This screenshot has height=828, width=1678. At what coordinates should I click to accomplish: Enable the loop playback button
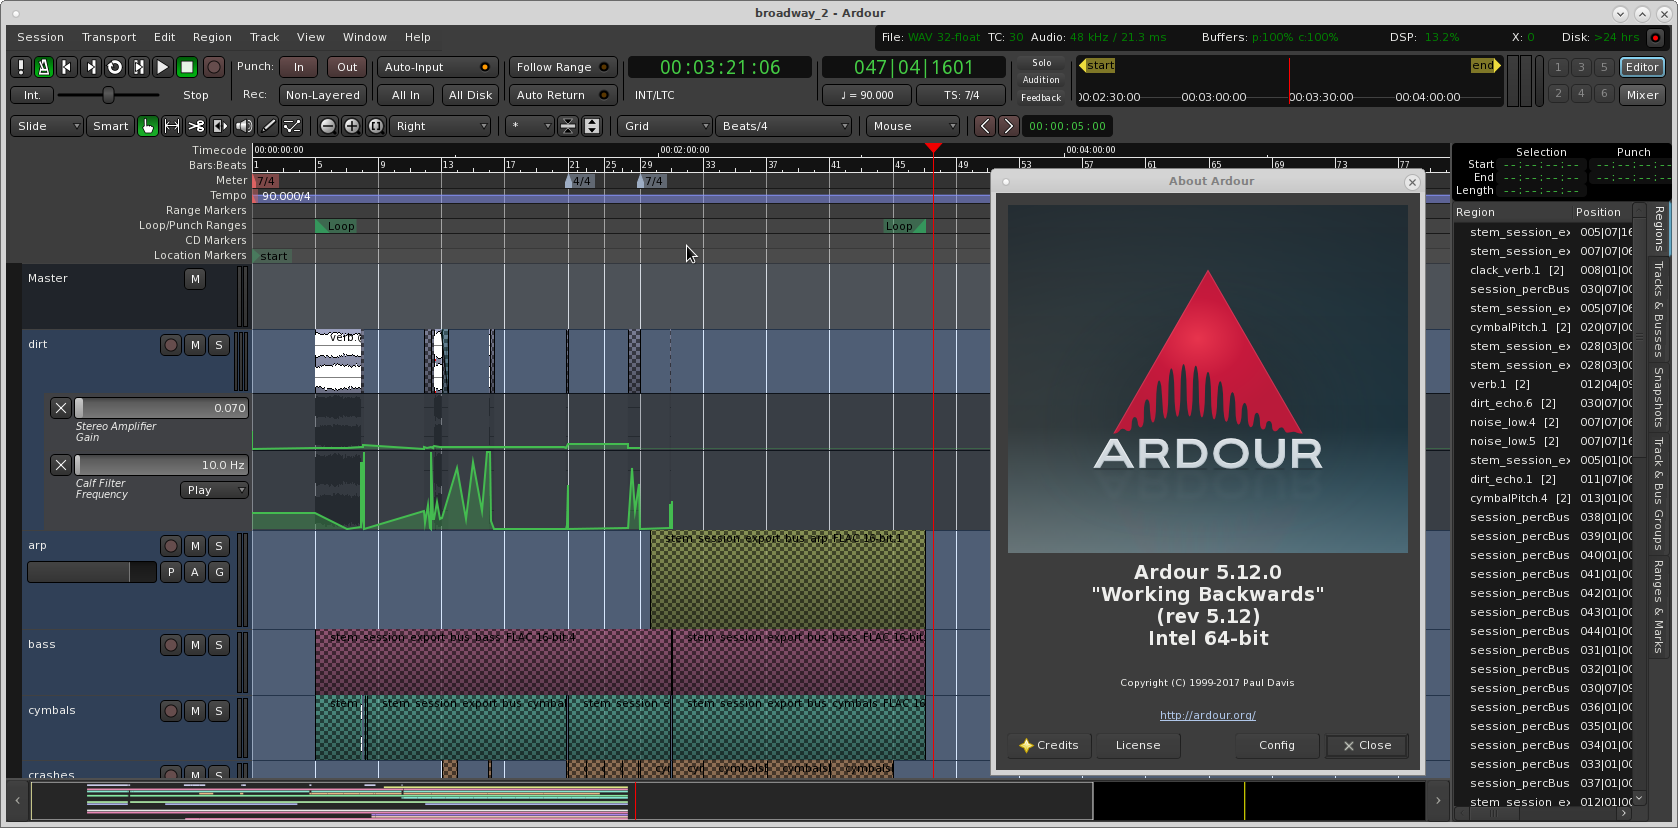pos(115,67)
